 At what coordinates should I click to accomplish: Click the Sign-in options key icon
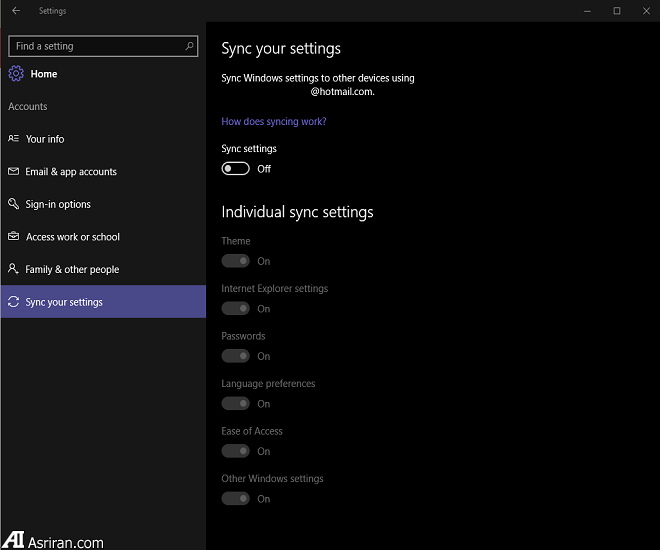pos(14,204)
